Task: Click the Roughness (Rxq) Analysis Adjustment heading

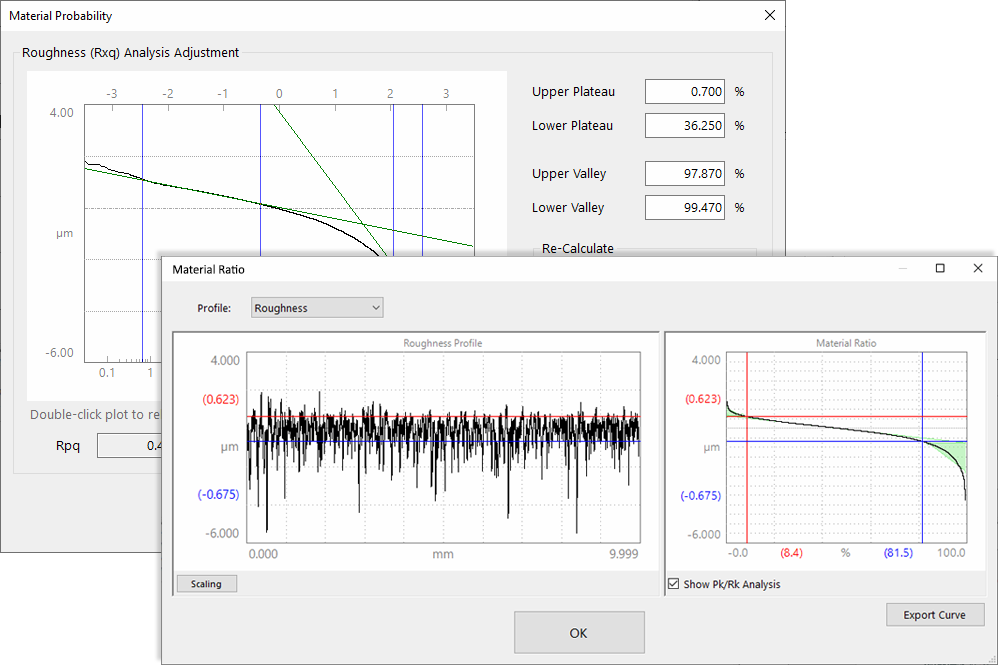Action: click(130, 52)
